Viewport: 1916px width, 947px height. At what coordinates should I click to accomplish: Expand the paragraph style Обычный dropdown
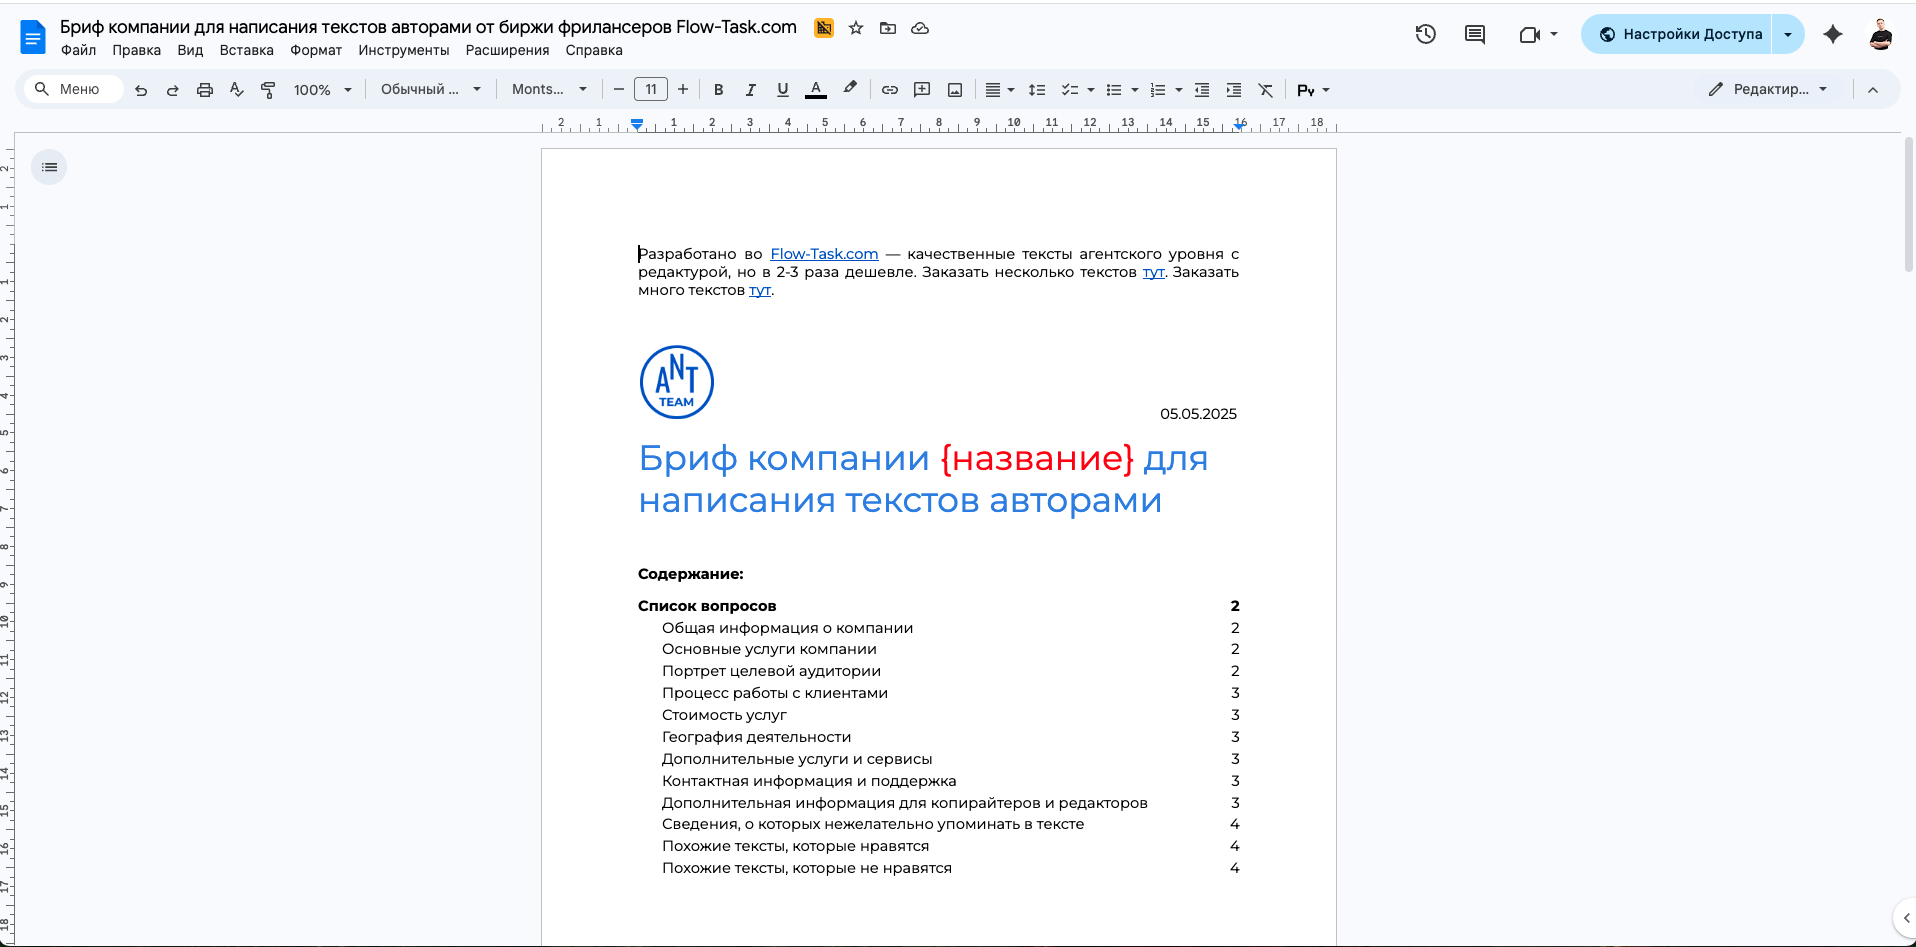(x=430, y=90)
